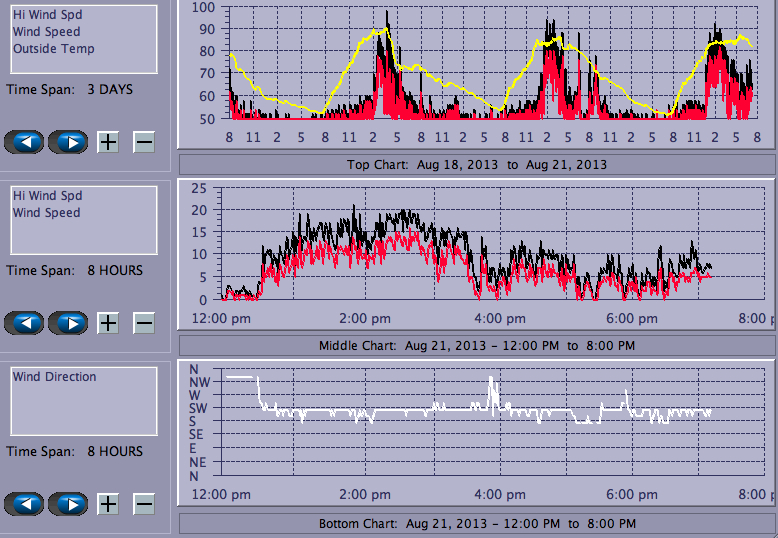Select Wind Direction in bottom list
The height and width of the screenshot is (538, 778).
click(x=54, y=377)
